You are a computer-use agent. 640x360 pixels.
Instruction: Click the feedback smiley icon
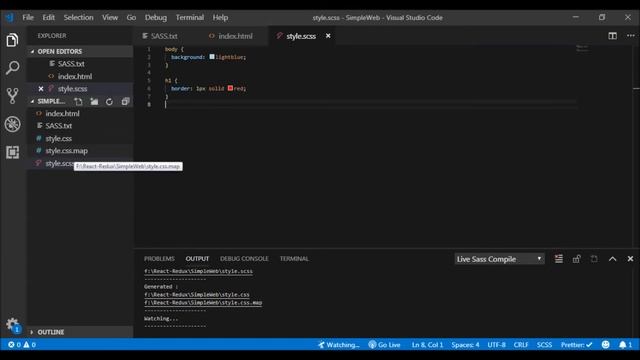tap(606, 344)
